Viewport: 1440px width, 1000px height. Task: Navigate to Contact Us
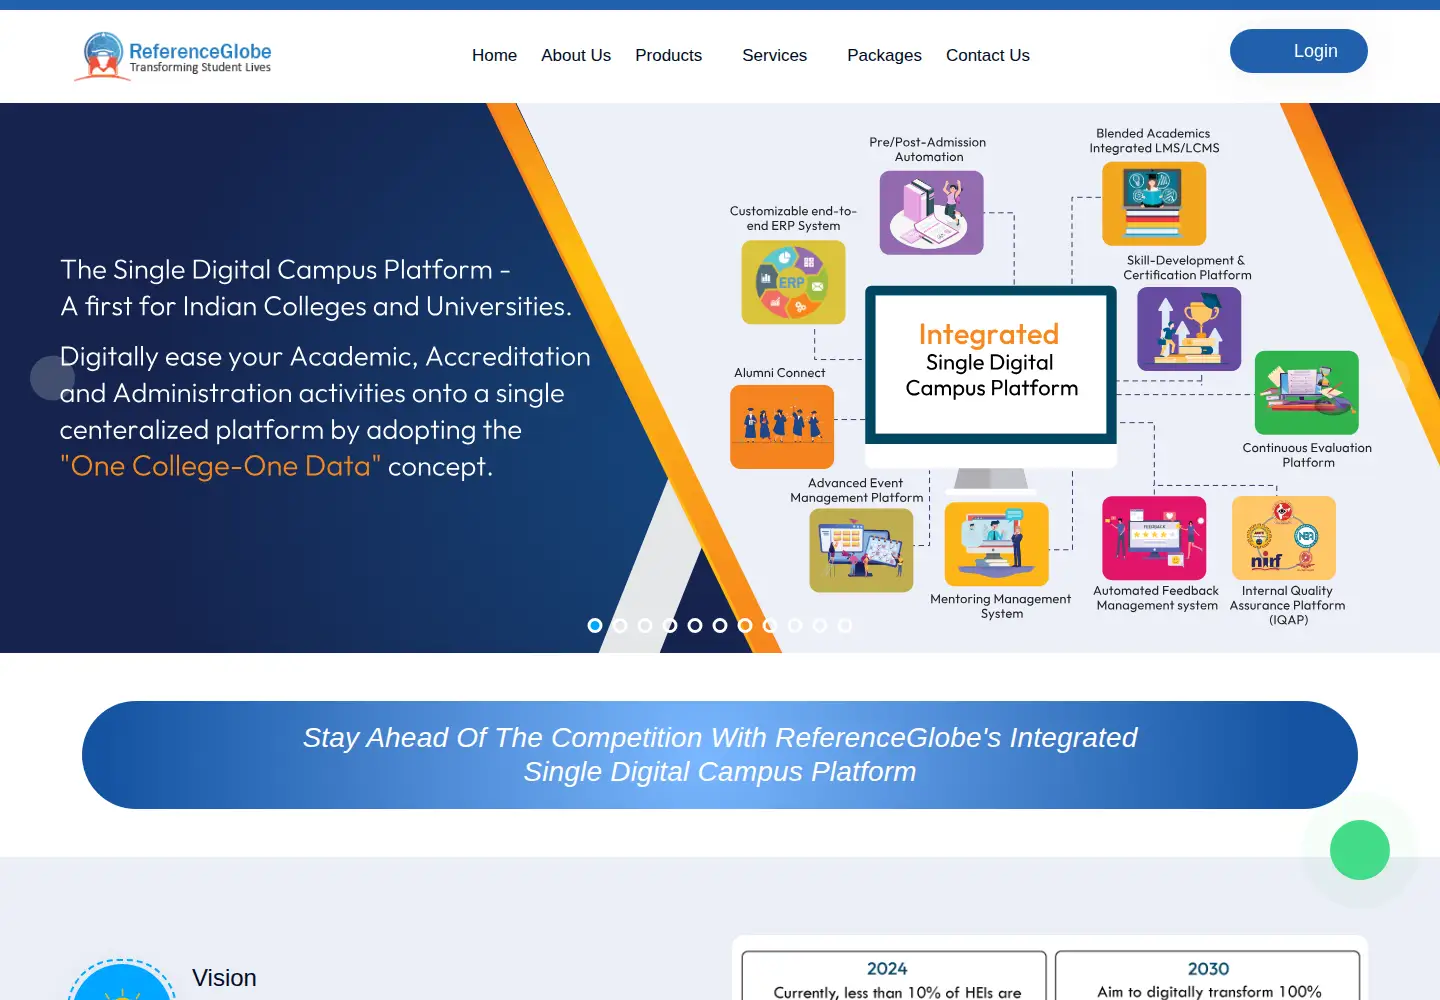click(x=988, y=56)
